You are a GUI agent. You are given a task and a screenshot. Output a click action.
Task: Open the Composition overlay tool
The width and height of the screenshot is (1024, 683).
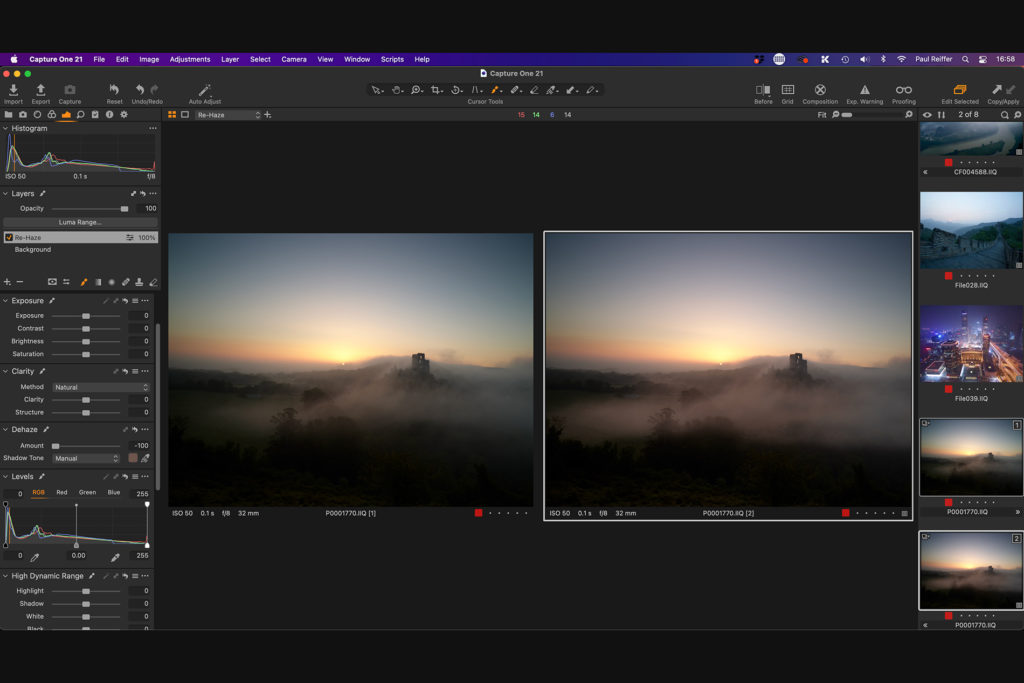pos(820,89)
